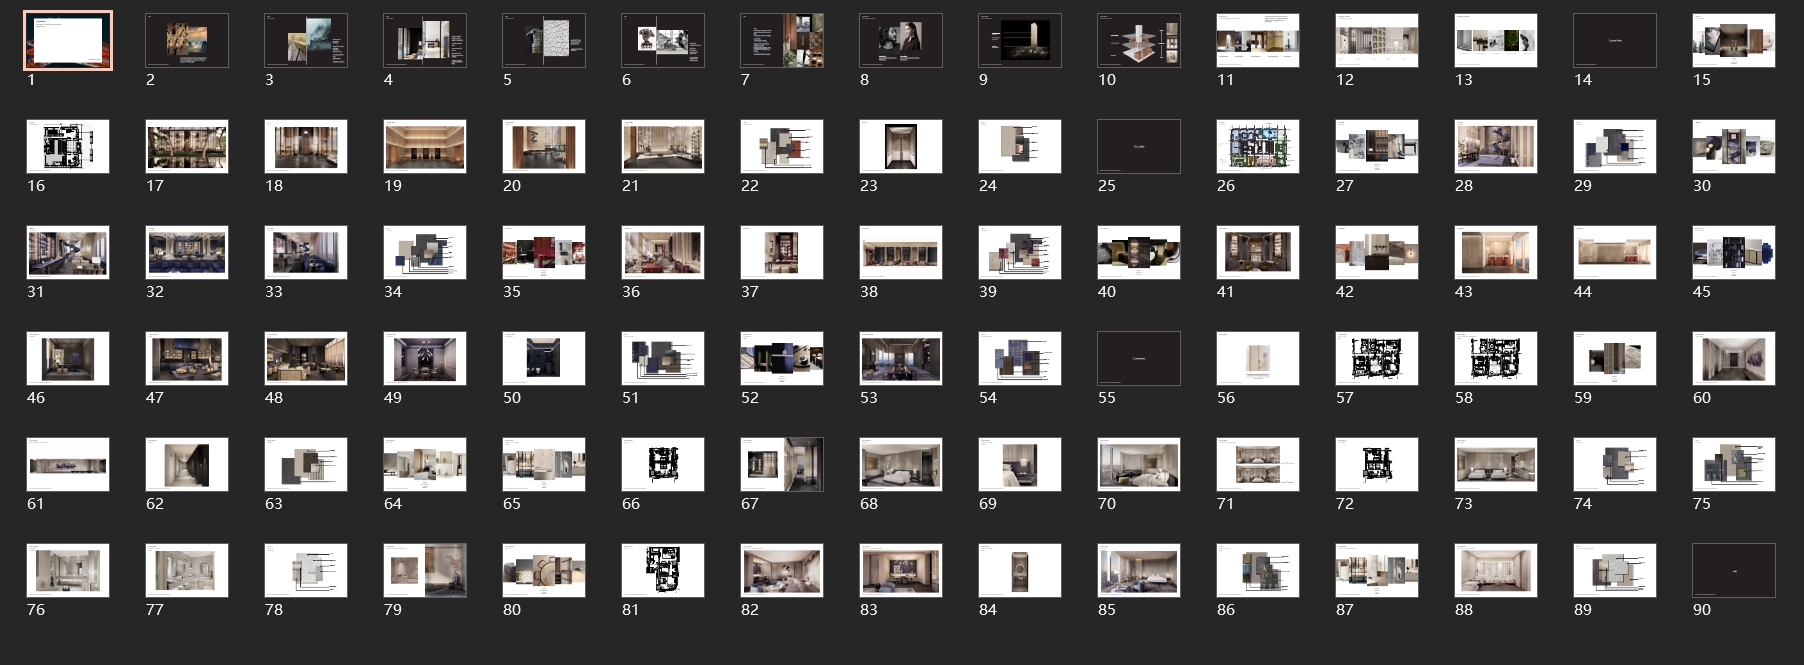The height and width of the screenshot is (665, 1804).
Task: Select slide 10 exploded building diagram
Action: click(x=1138, y=41)
